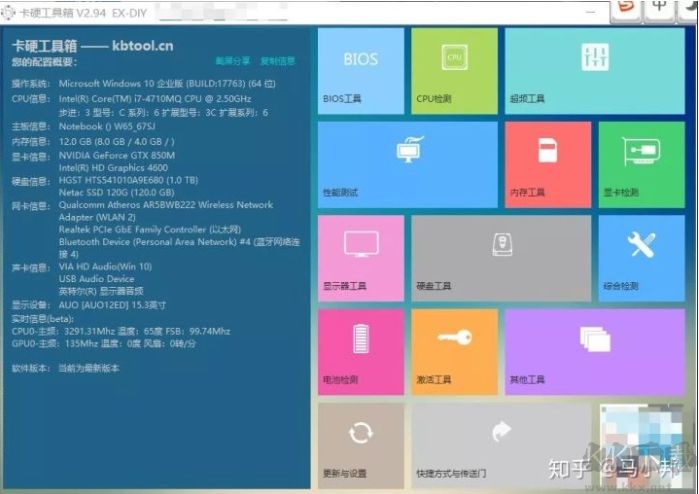Click the HGST HTS541010A9E680 disk line
The image size is (699, 494).
click(x=128, y=180)
